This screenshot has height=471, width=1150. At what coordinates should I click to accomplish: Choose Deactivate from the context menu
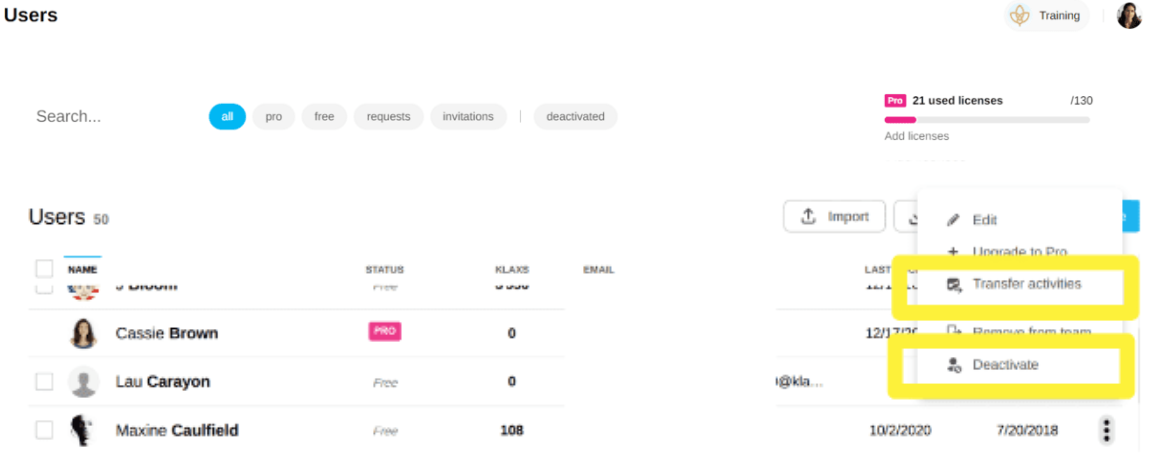(x=1005, y=365)
